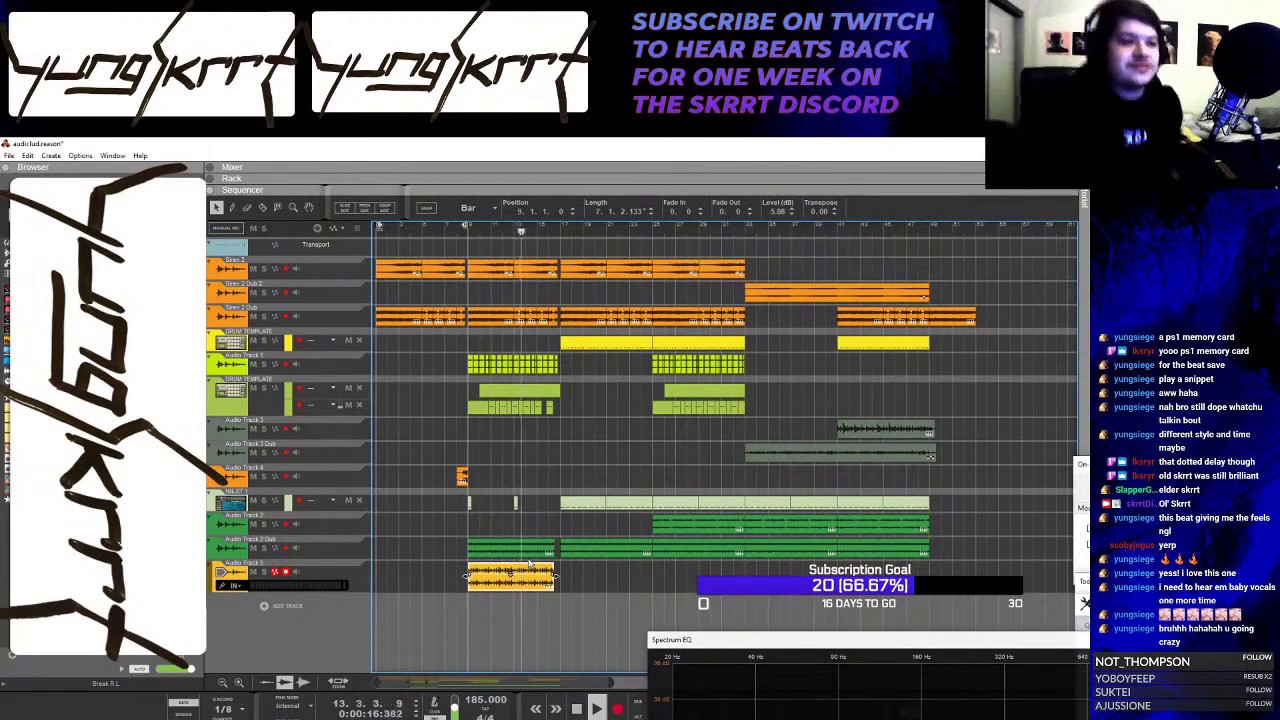1280x720 pixels.
Task: Switch to the Mixer panel tab
Action: coord(232,168)
